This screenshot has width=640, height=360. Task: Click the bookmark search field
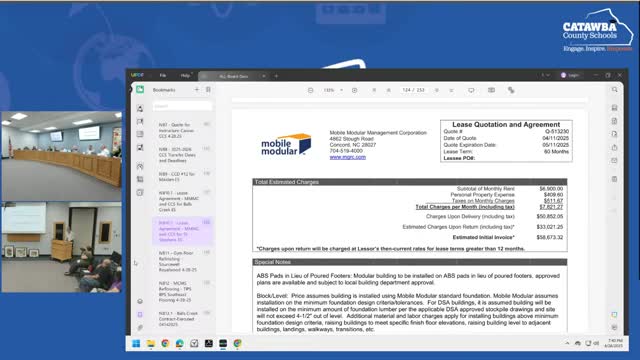(x=182, y=106)
